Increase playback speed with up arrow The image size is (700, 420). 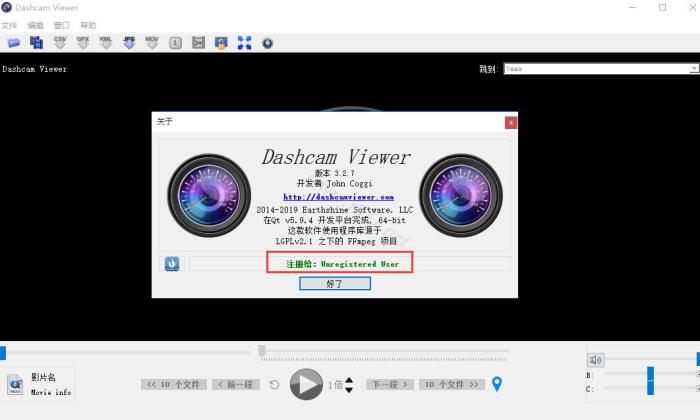349,380
